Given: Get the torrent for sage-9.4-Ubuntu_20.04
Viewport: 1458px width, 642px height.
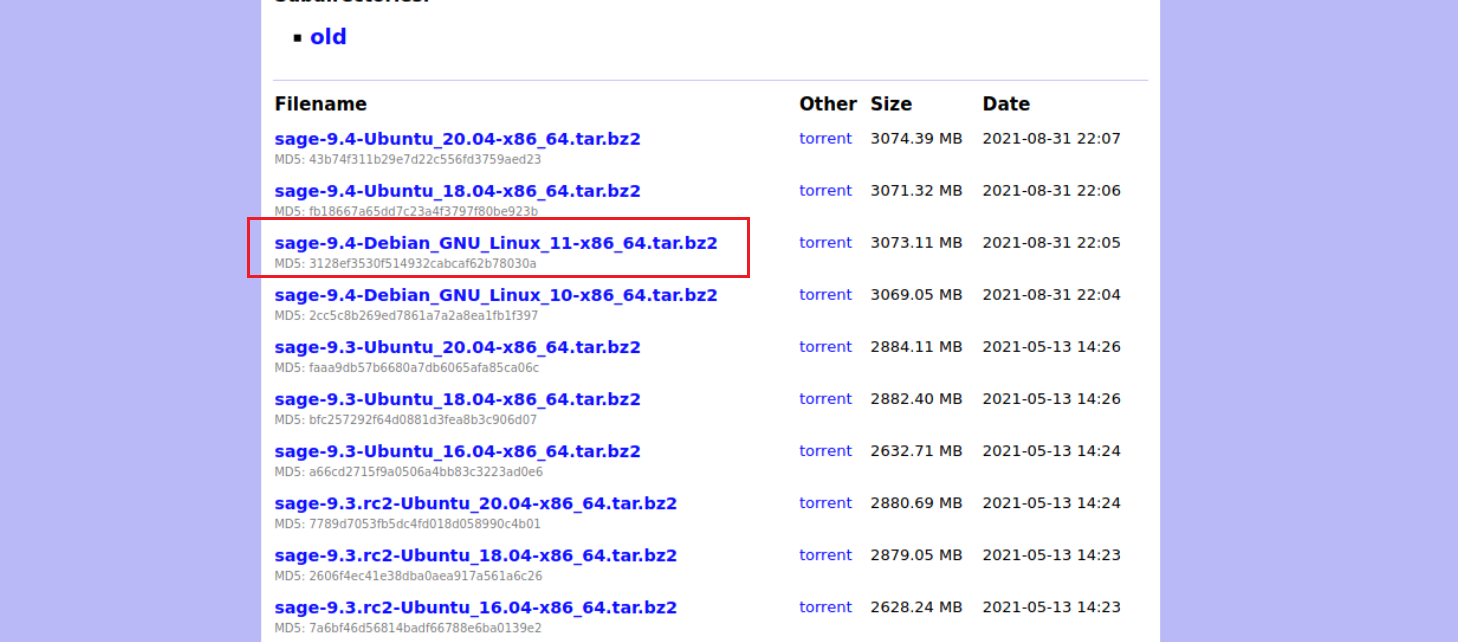Looking at the screenshot, I should pos(825,138).
